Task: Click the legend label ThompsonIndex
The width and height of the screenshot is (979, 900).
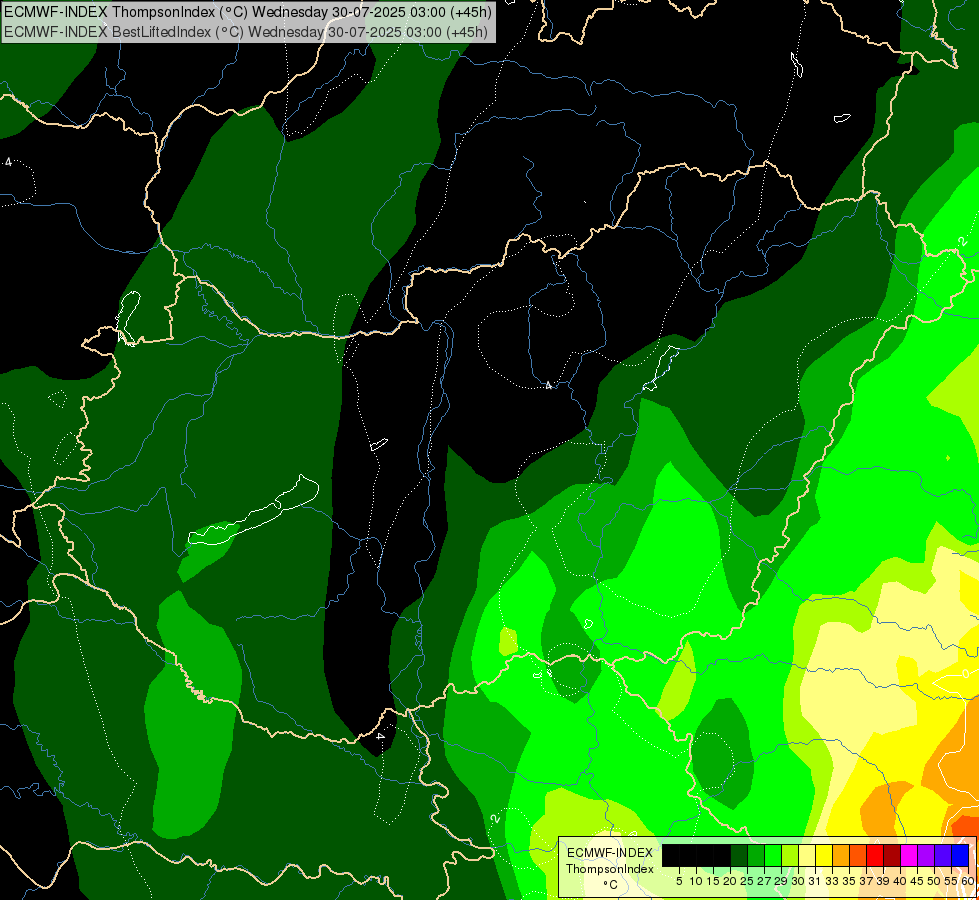Action: 609,869
